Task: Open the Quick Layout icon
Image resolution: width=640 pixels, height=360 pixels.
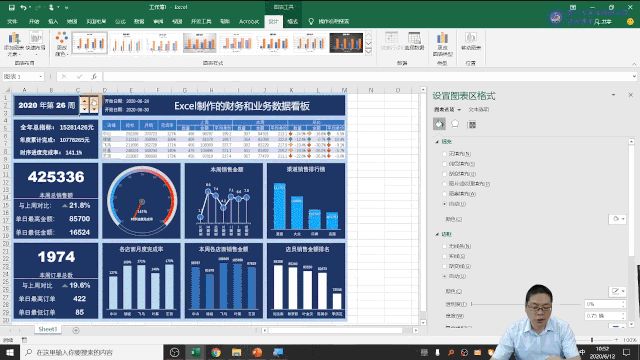Action: click(x=36, y=43)
